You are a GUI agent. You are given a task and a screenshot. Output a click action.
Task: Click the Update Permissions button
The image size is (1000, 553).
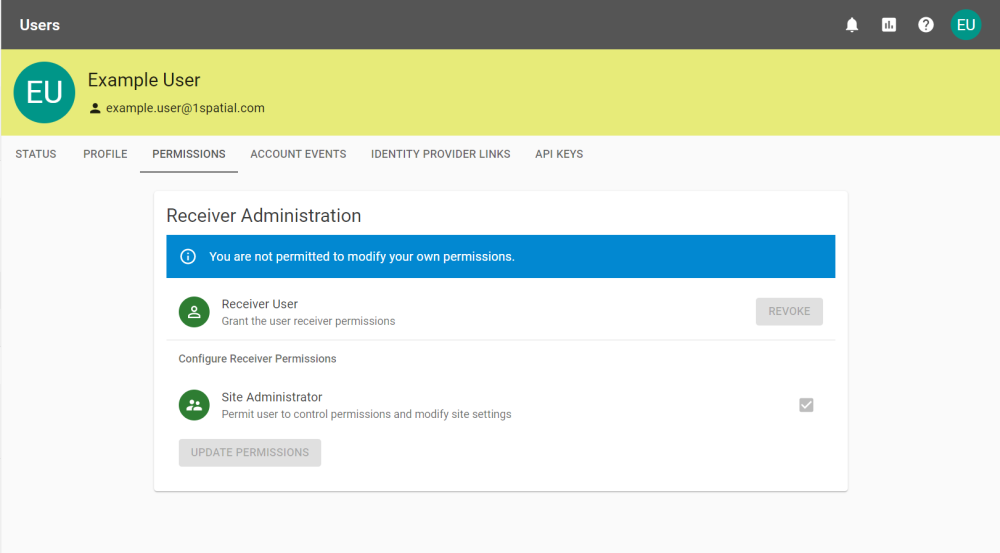249,452
